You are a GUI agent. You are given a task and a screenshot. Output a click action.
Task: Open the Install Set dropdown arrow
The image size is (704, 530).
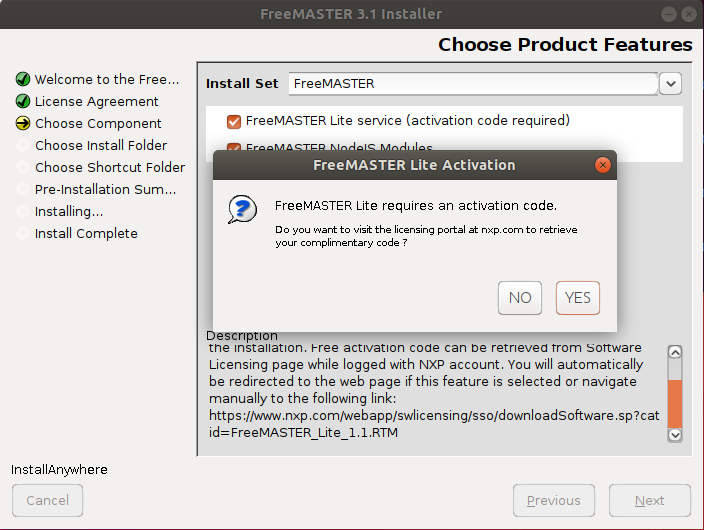[x=670, y=84]
